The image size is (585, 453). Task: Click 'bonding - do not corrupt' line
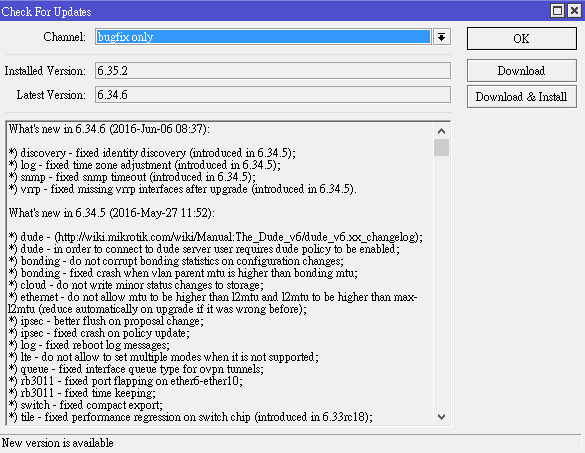[x=176, y=261]
